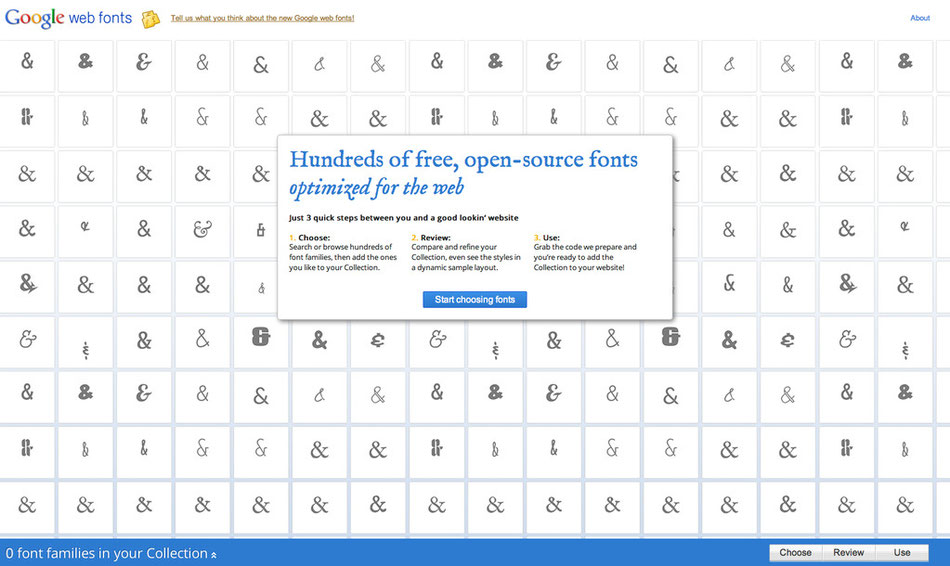The image size is (950, 566).
Task: Click the yellow feedback note icon
Action: (150, 19)
